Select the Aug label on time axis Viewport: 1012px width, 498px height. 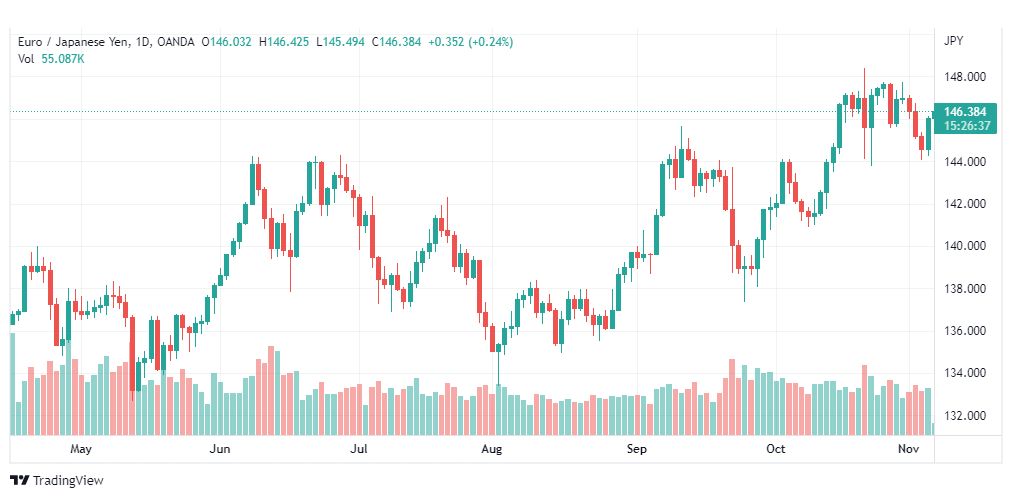[x=492, y=449]
